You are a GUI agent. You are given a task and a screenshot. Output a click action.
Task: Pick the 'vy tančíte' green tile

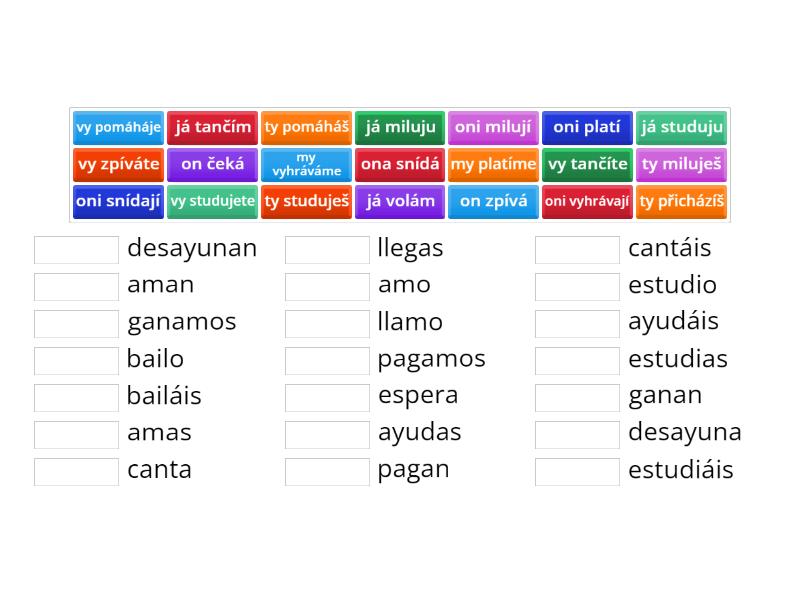click(x=587, y=164)
